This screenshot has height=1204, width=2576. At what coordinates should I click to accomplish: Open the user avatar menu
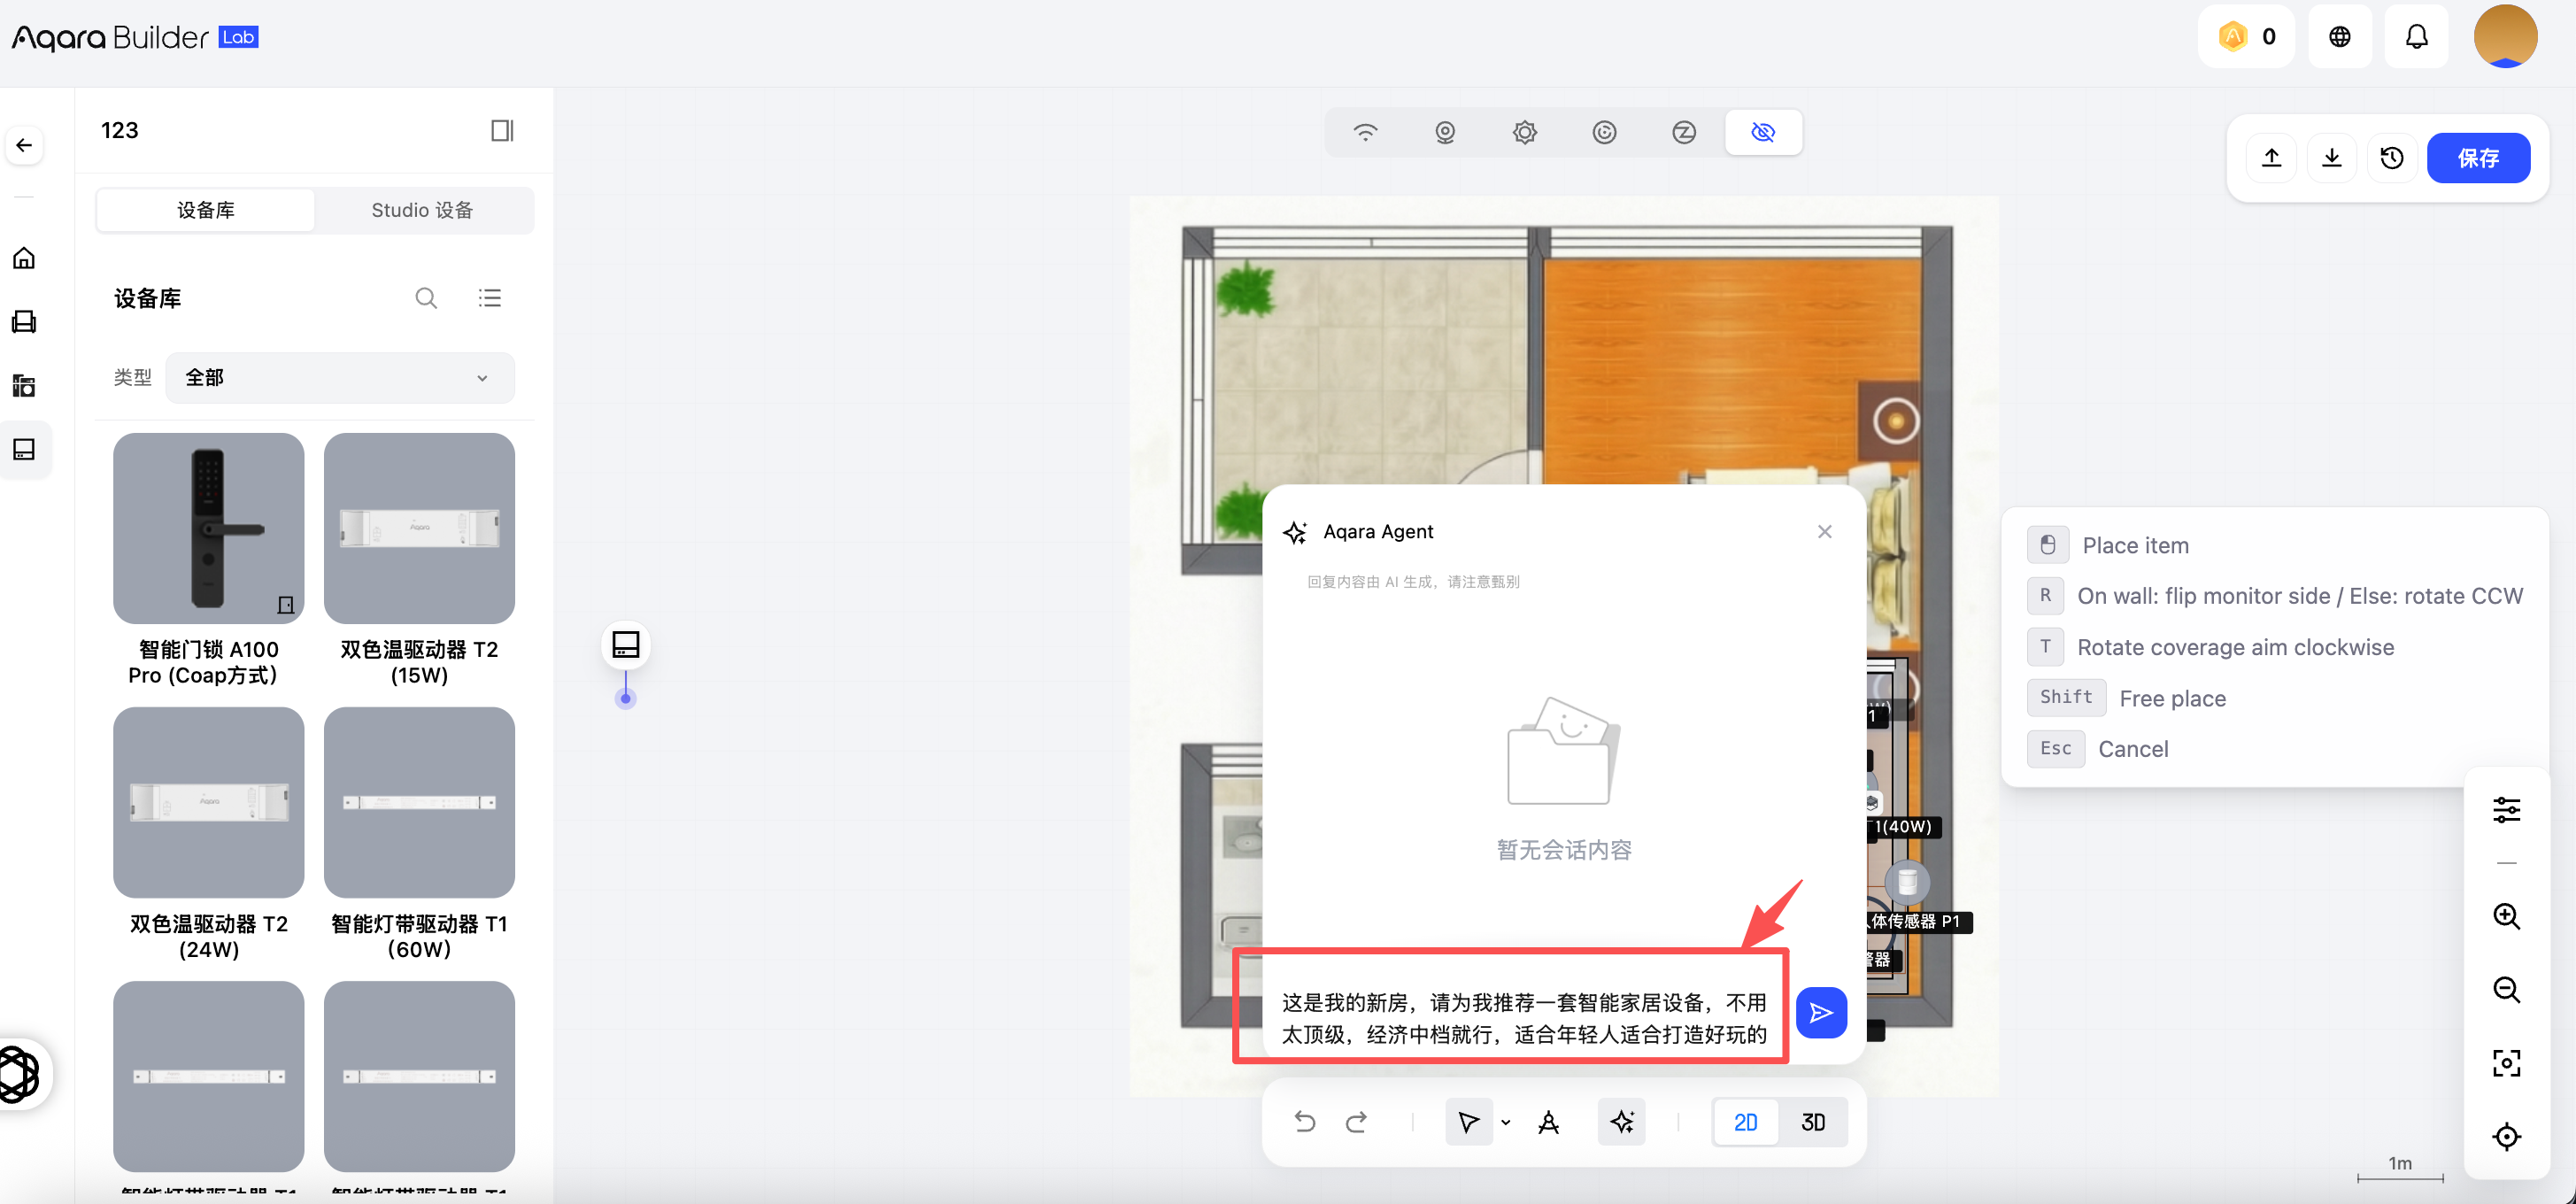[x=2505, y=37]
